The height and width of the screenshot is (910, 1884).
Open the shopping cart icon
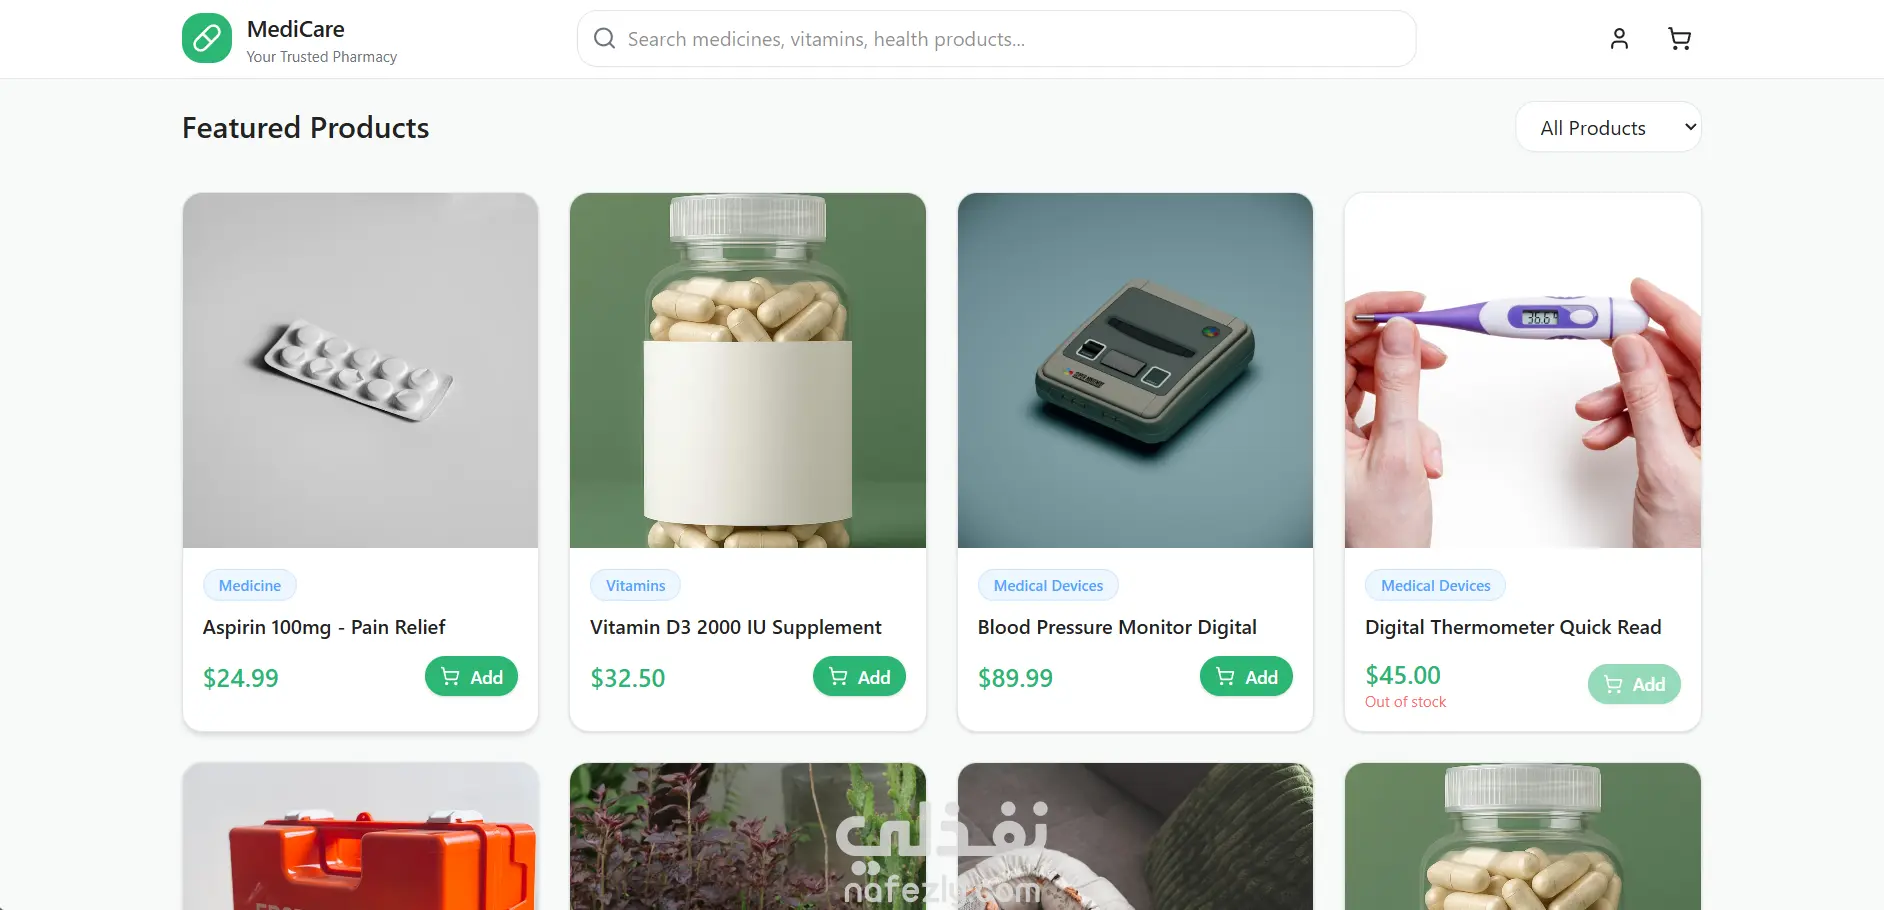tap(1680, 39)
